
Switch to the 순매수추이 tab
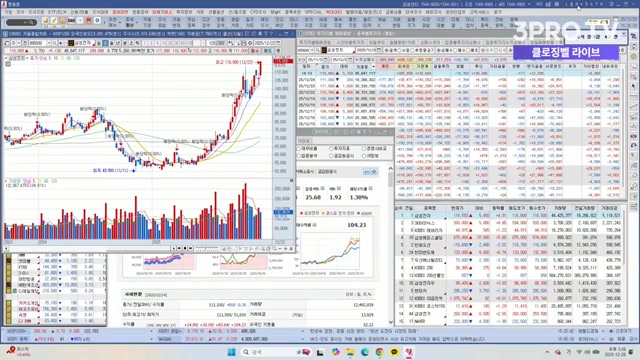click(x=430, y=42)
